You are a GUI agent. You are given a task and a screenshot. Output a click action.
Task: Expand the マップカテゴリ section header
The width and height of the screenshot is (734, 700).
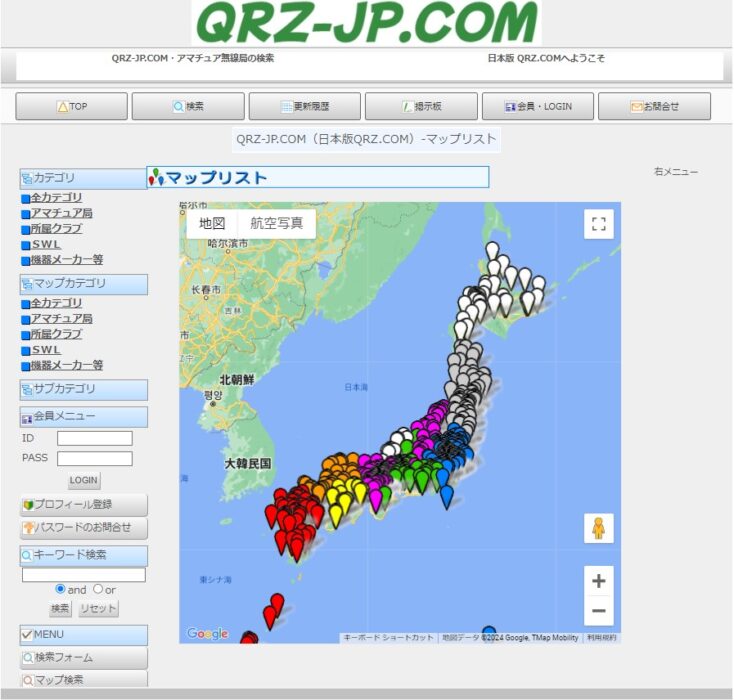(x=83, y=284)
